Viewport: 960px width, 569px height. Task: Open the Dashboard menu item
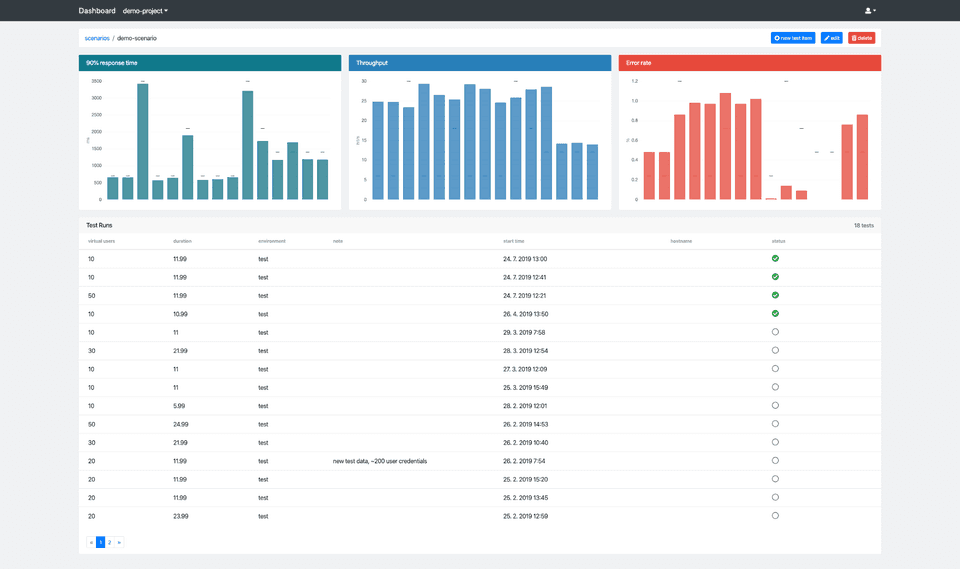[x=97, y=10]
